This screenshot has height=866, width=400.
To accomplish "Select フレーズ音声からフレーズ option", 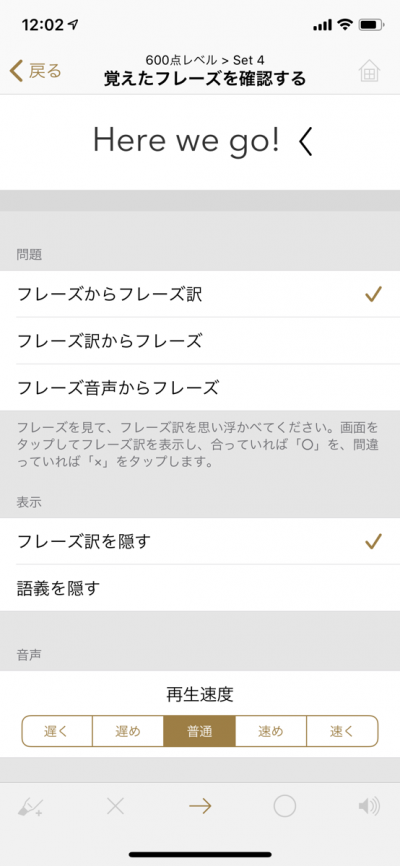I will pos(200,388).
